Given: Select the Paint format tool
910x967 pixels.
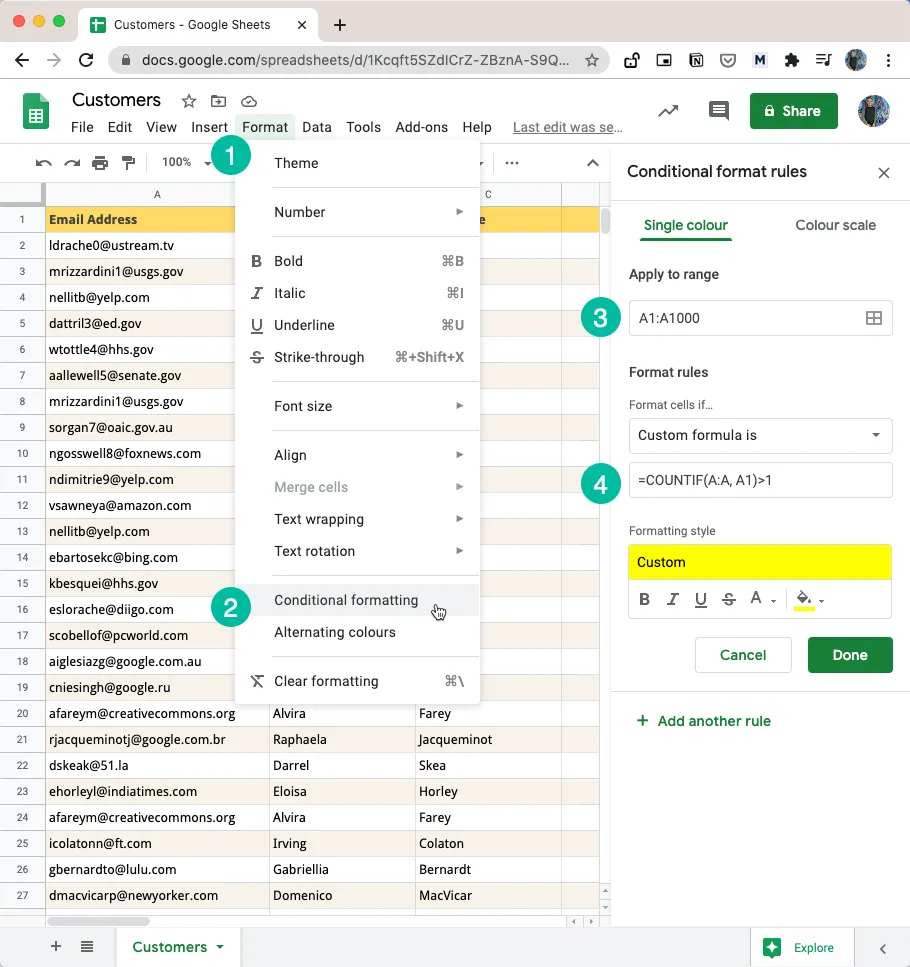Looking at the screenshot, I should tap(128, 162).
